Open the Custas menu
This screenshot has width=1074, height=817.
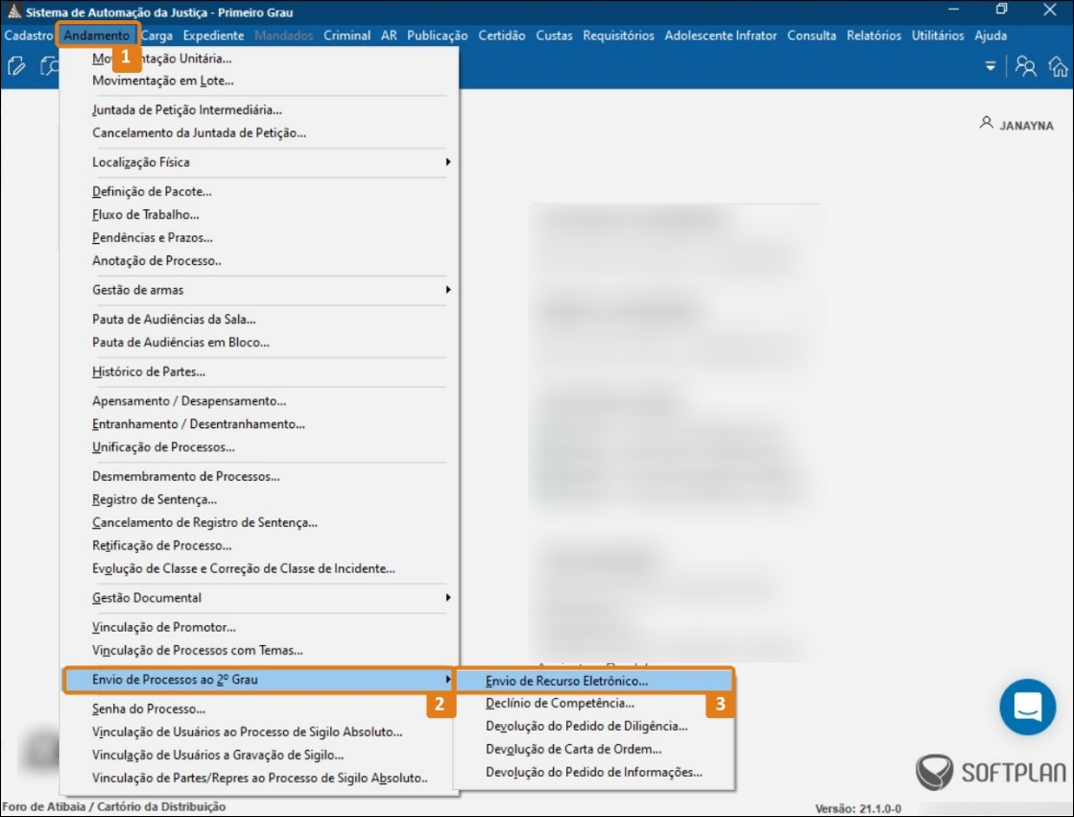553,36
